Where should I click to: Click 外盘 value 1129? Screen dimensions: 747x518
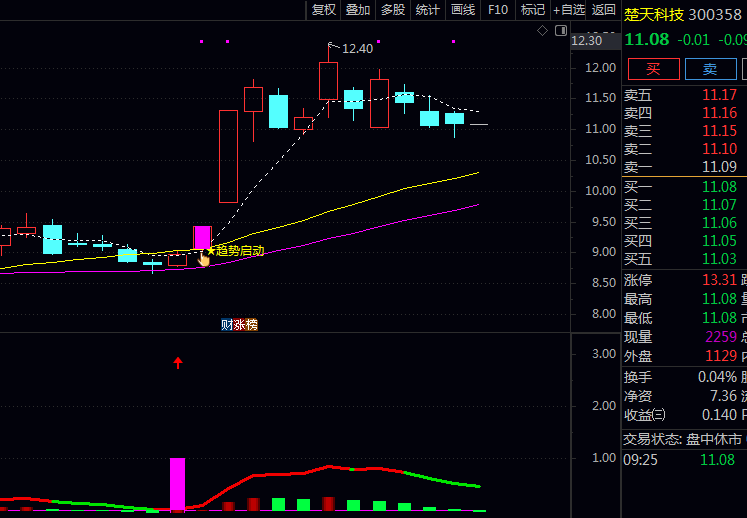click(721, 355)
